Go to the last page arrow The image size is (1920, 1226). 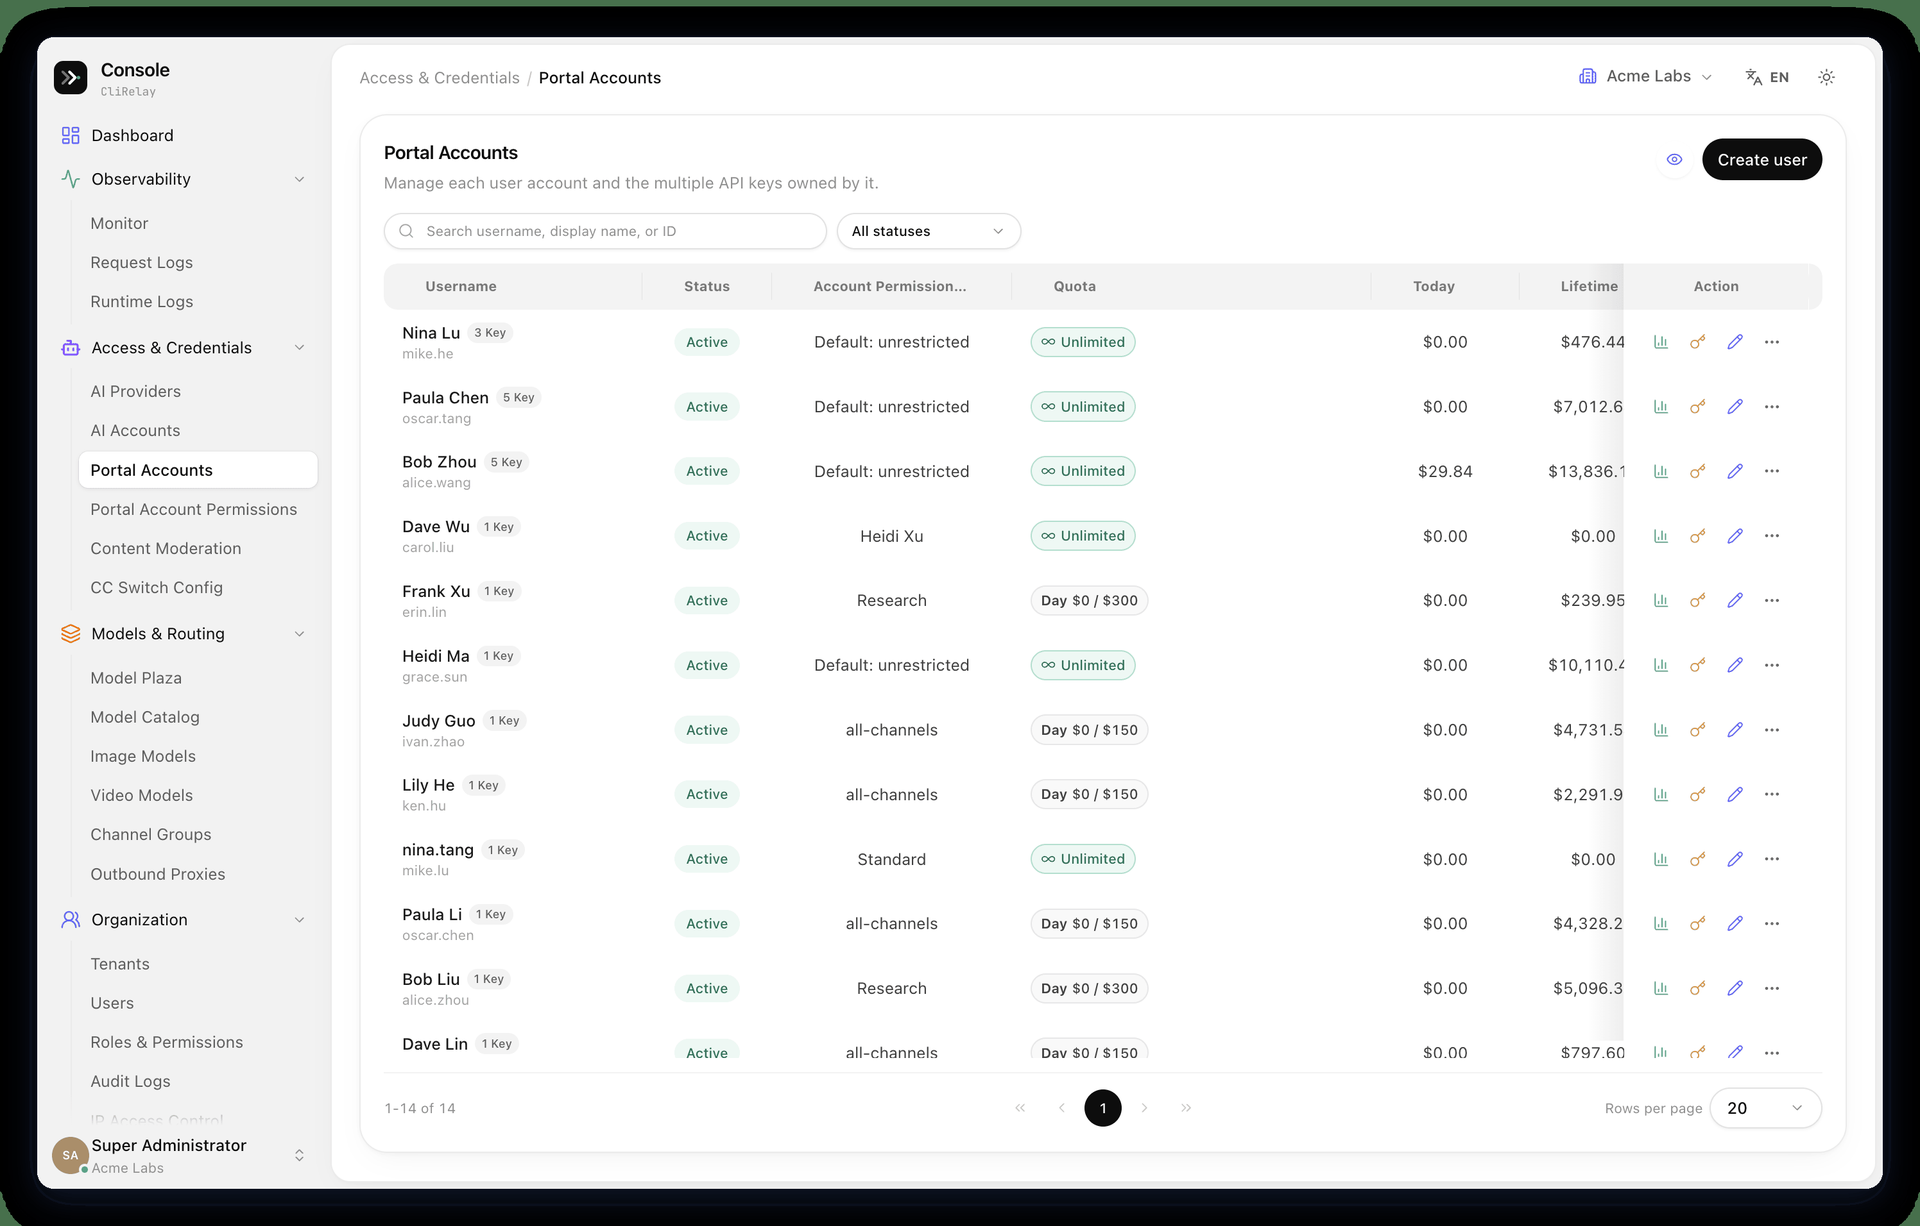pos(1186,1108)
